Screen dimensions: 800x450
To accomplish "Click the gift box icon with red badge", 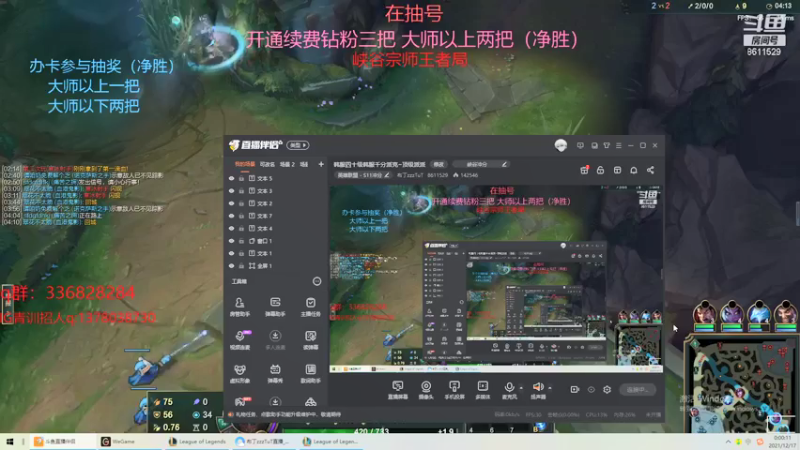I will [x=584, y=170].
